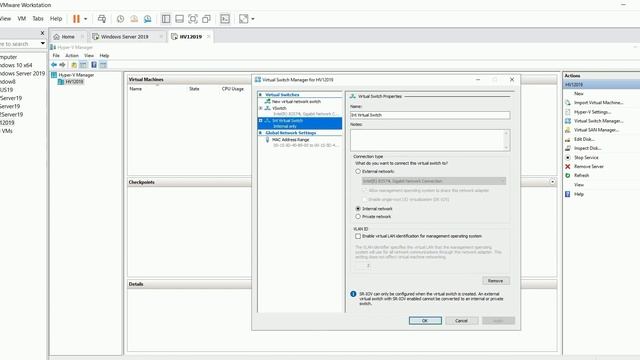Image resolution: width=640 pixels, height=360 pixels.
Task: Expand the VSwitch entry
Action: tap(260, 108)
